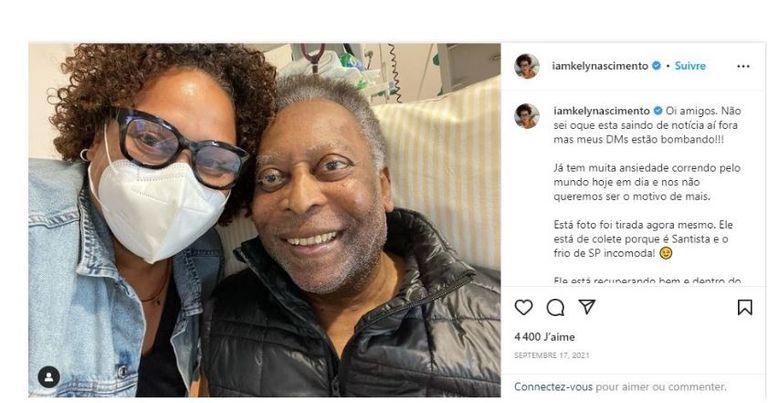Share the post with the paper plane icon
The image size is (768, 403).
(x=587, y=307)
